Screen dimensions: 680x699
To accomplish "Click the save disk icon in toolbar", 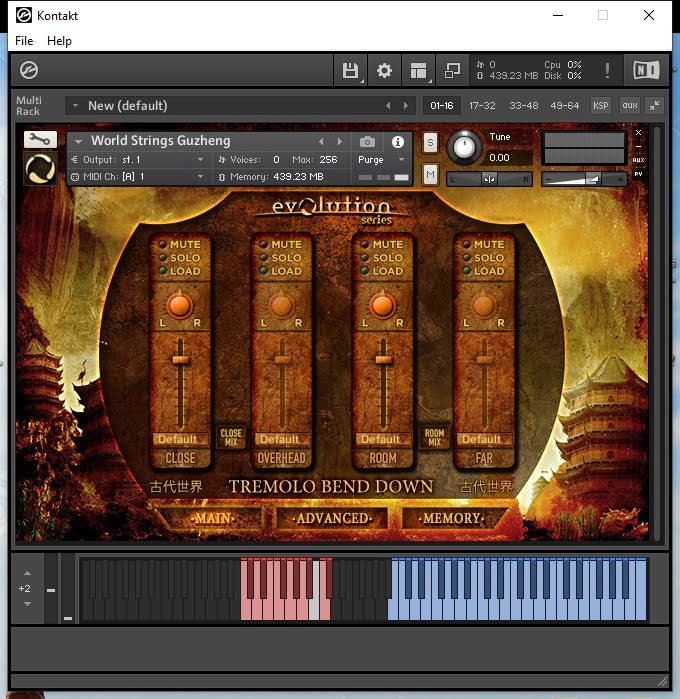I will 350,71.
